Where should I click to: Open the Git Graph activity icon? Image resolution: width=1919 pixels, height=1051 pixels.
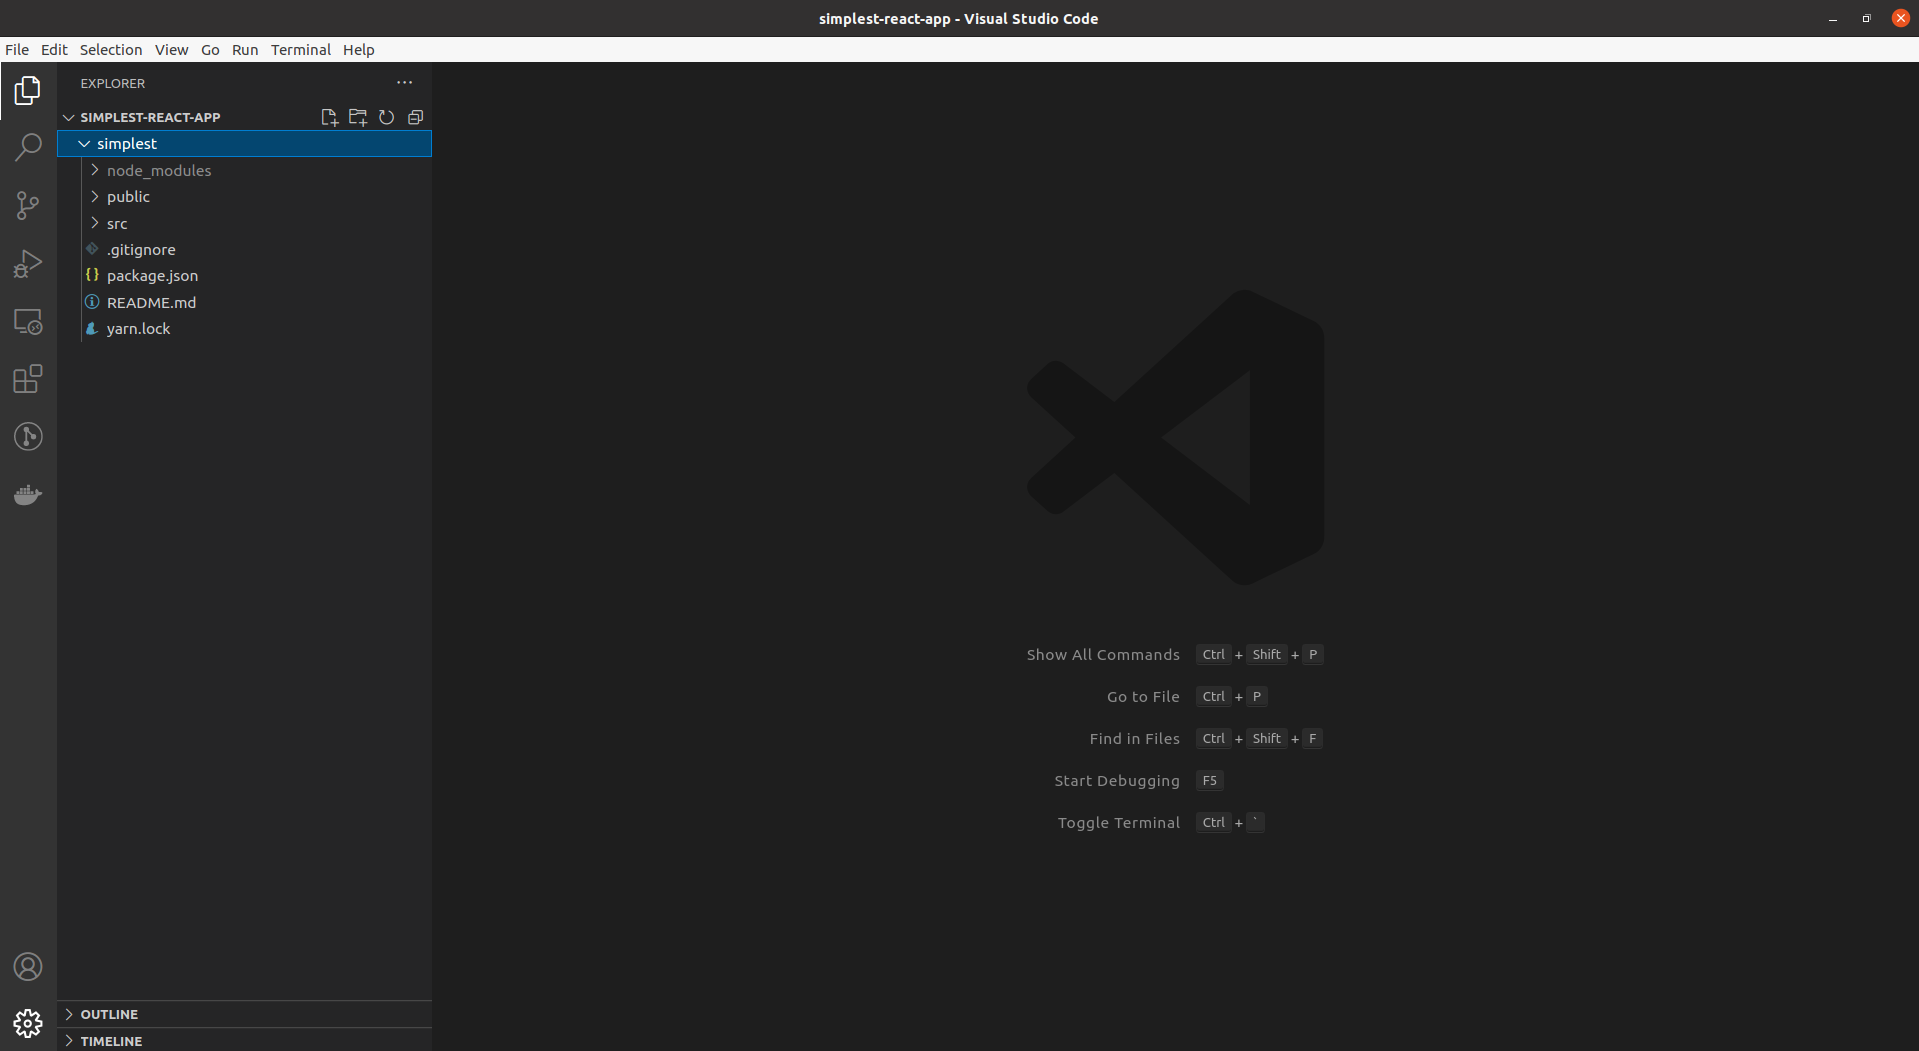[28, 437]
